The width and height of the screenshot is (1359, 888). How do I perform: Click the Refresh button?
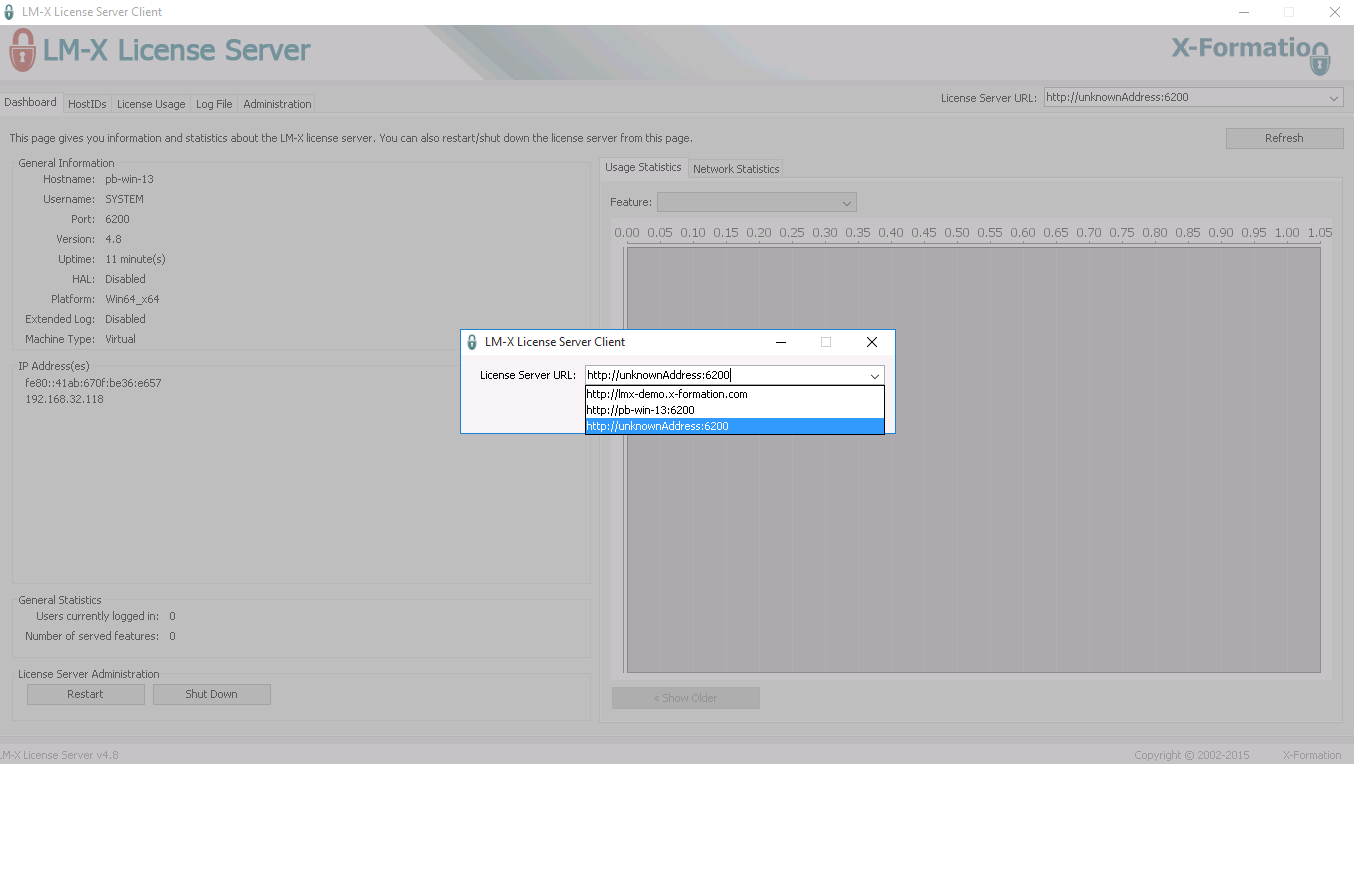click(x=1284, y=138)
